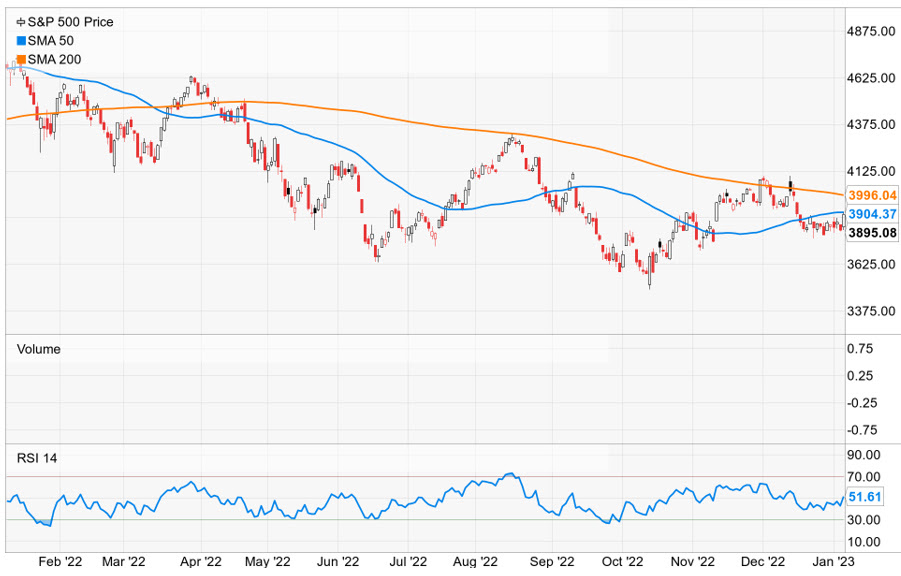Image resolution: width=901 pixels, height=576 pixels.
Task: Click the black 3895.08 last price tag
Action: [873, 232]
